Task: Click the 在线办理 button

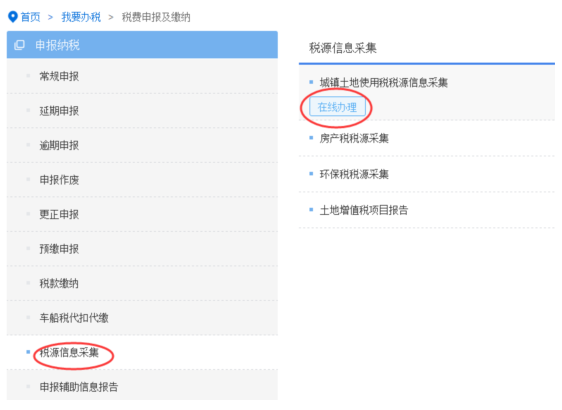Action: pyautogui.click(x=337, y=107)
